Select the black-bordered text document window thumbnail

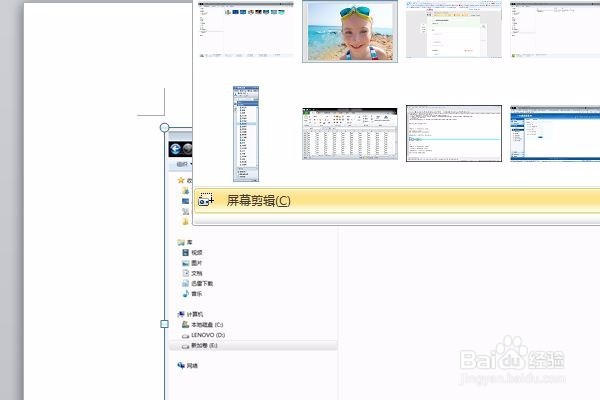click(454, 134)
